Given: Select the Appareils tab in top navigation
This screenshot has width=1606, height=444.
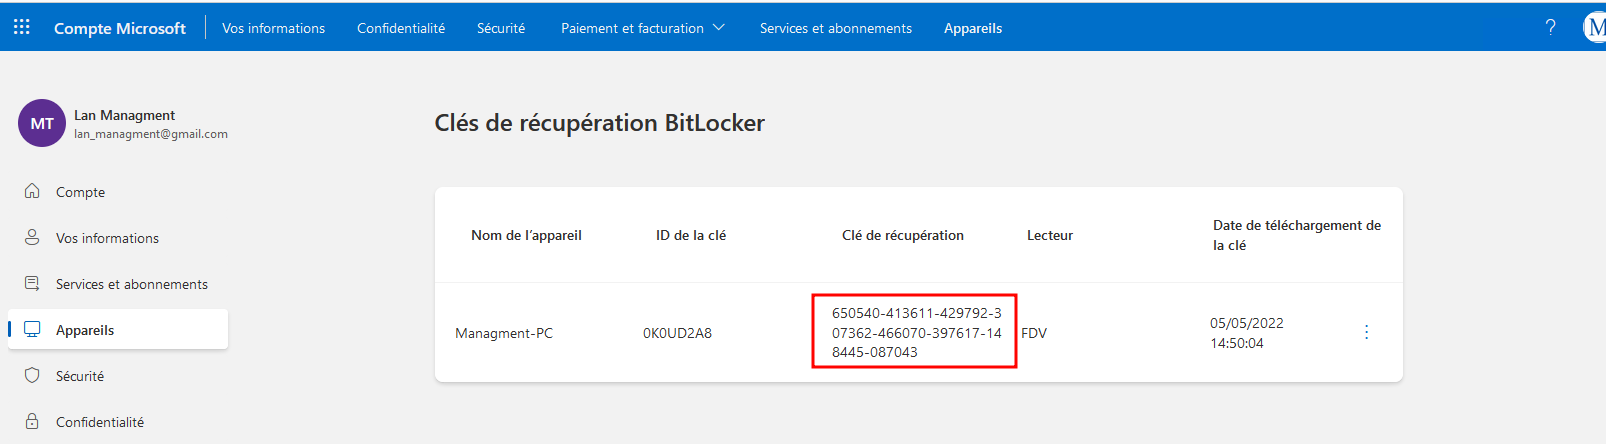Looking at the screenshot, I should click(972, 28).
